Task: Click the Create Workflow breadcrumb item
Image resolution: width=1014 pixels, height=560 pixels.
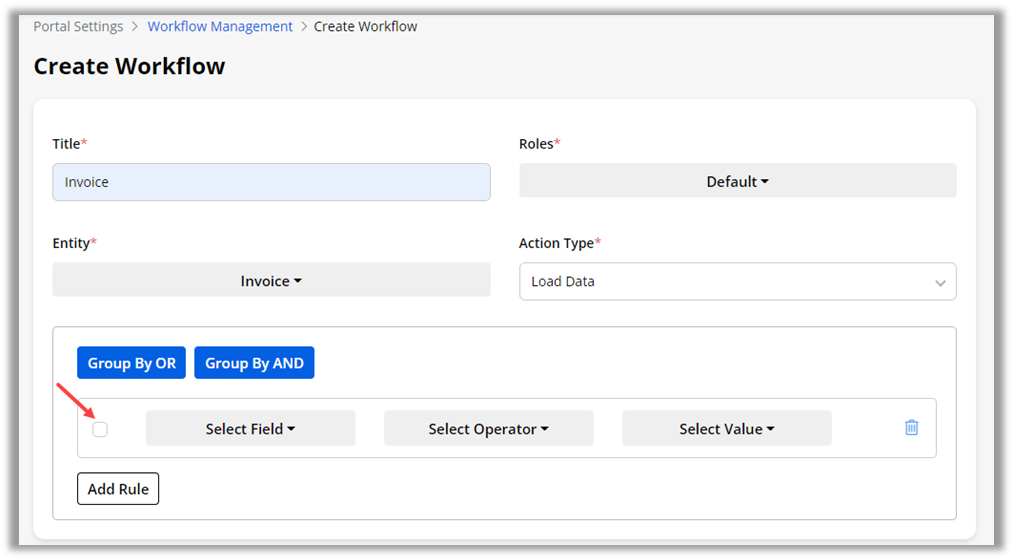Action: coord(365,27)
